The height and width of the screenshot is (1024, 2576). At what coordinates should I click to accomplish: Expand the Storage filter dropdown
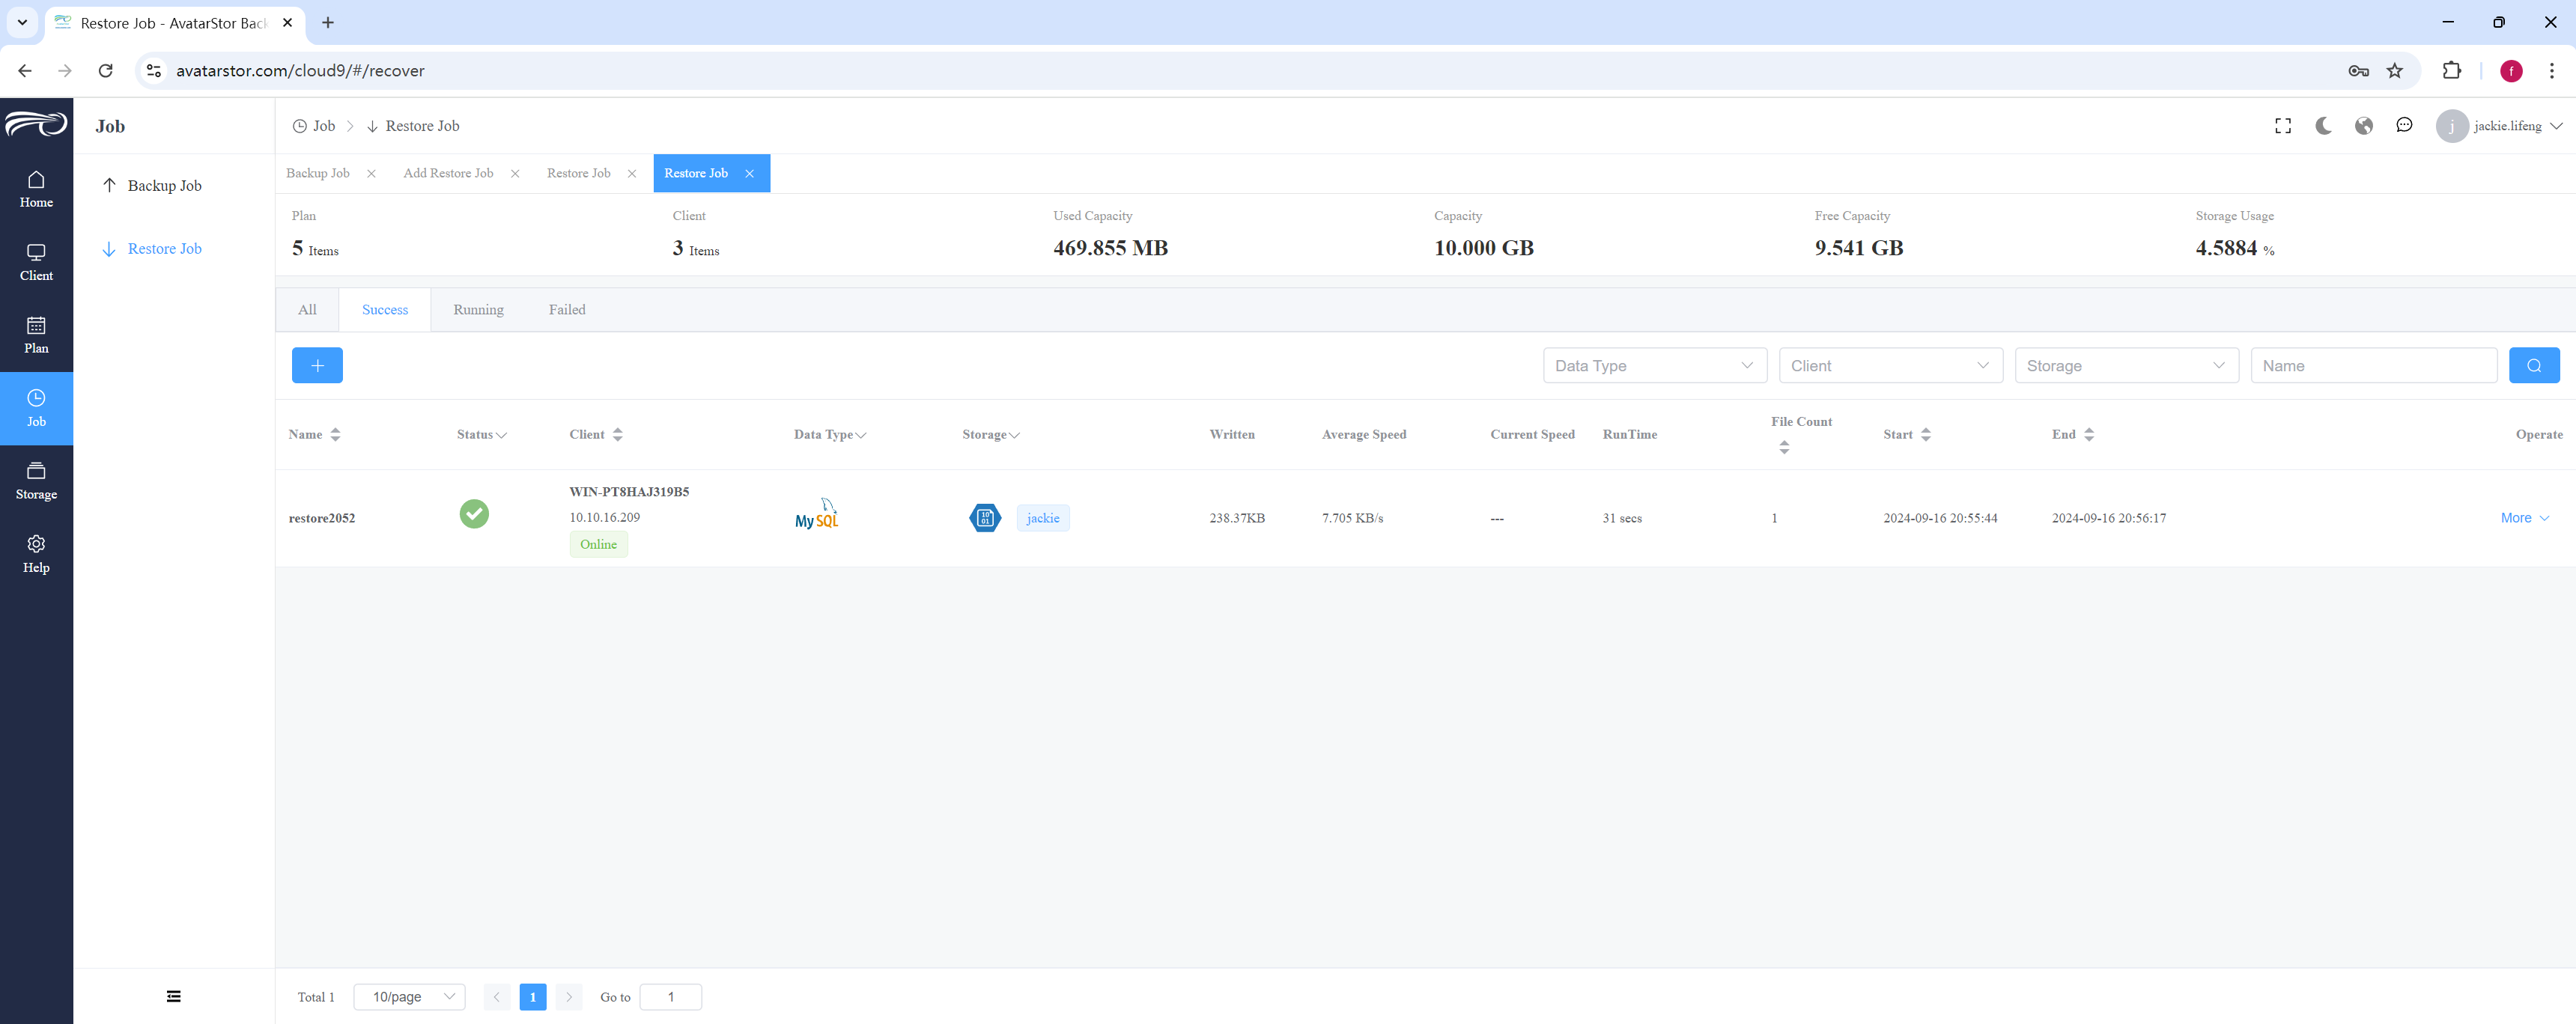click(x=2126, y=365)
